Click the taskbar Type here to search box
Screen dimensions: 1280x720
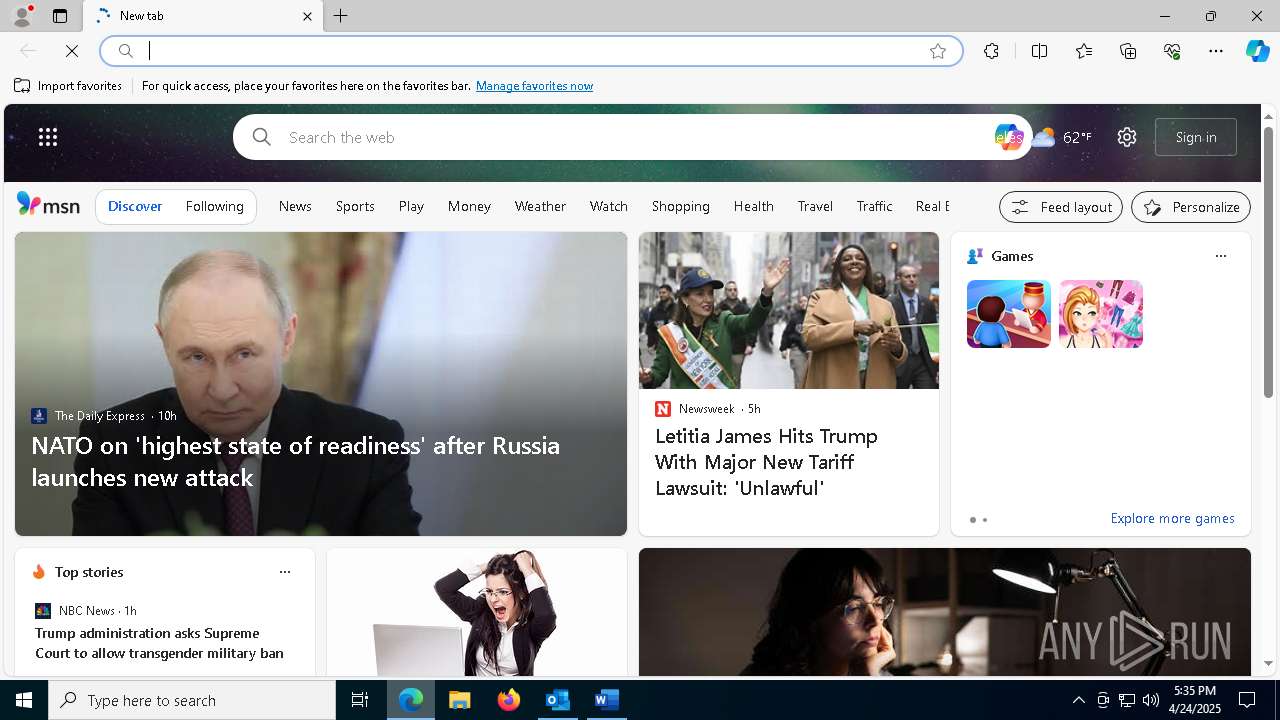pos(192,700)
